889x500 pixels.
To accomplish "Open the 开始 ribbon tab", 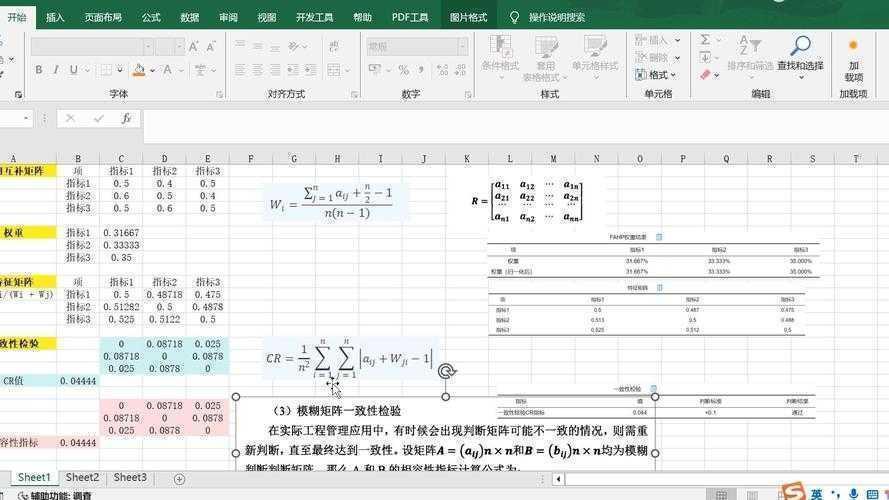I will 17,18.
